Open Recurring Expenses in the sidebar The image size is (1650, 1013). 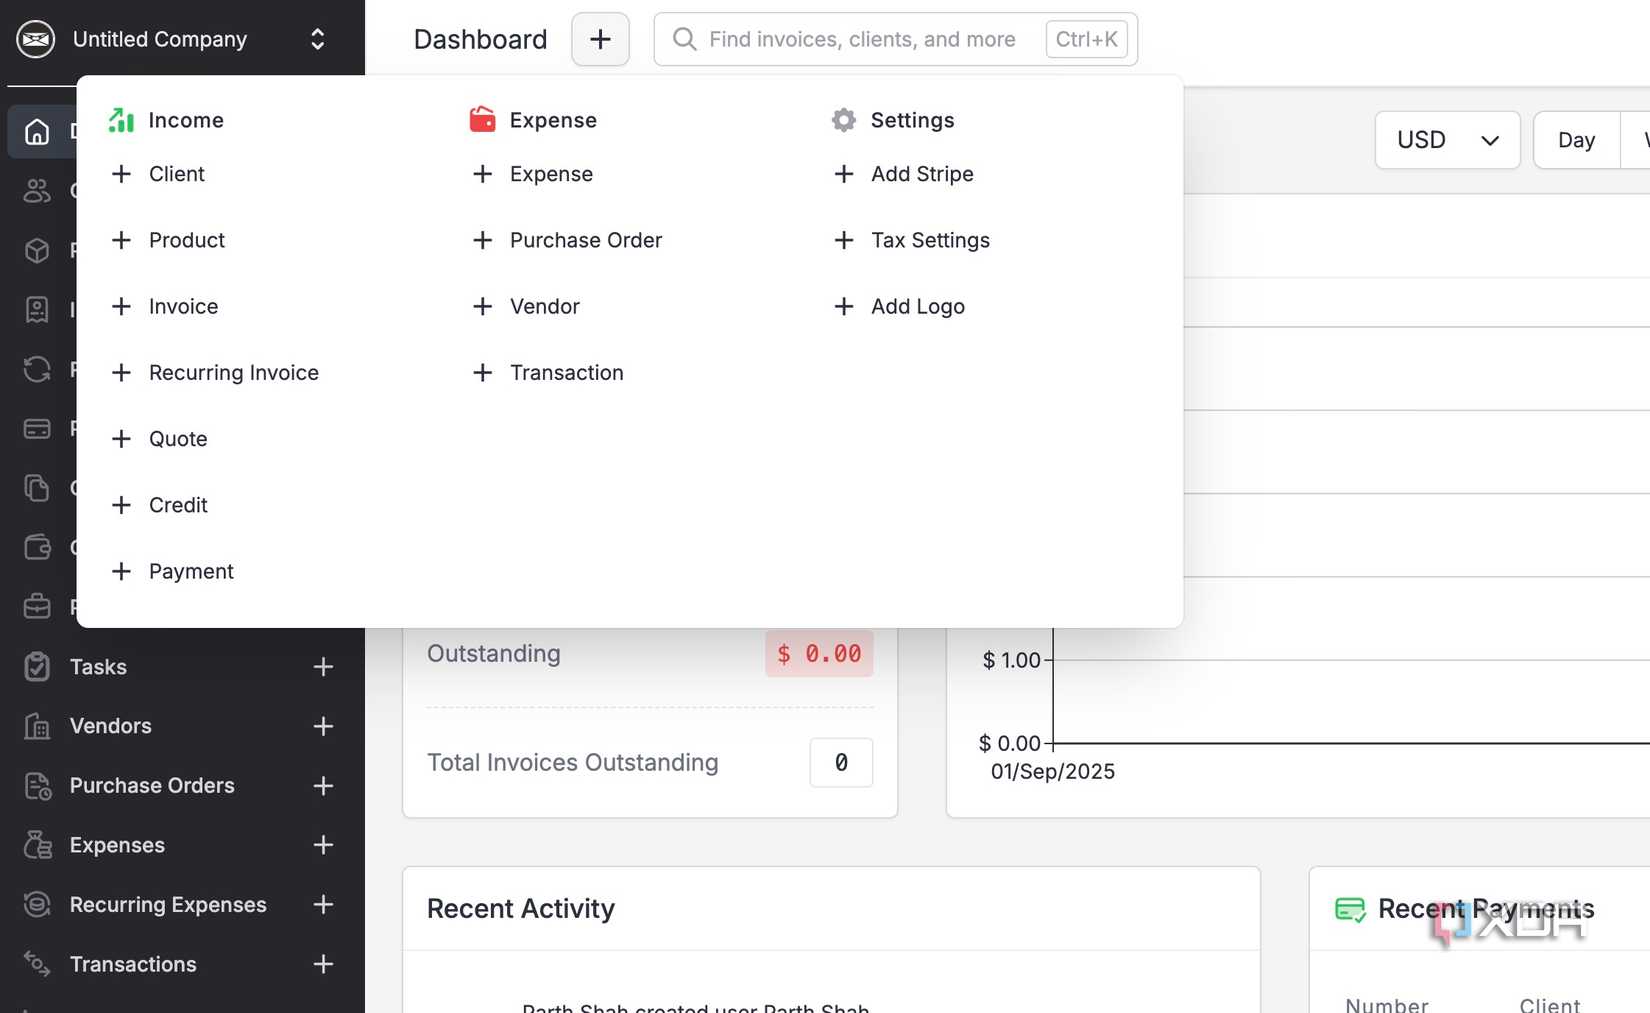[168, 905]
